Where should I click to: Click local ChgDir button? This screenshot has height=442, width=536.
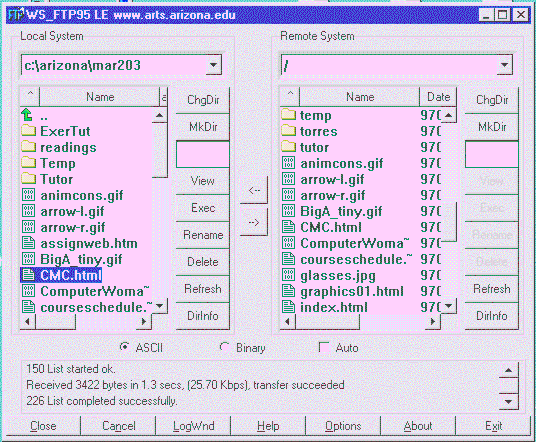[x=203, y=100]
